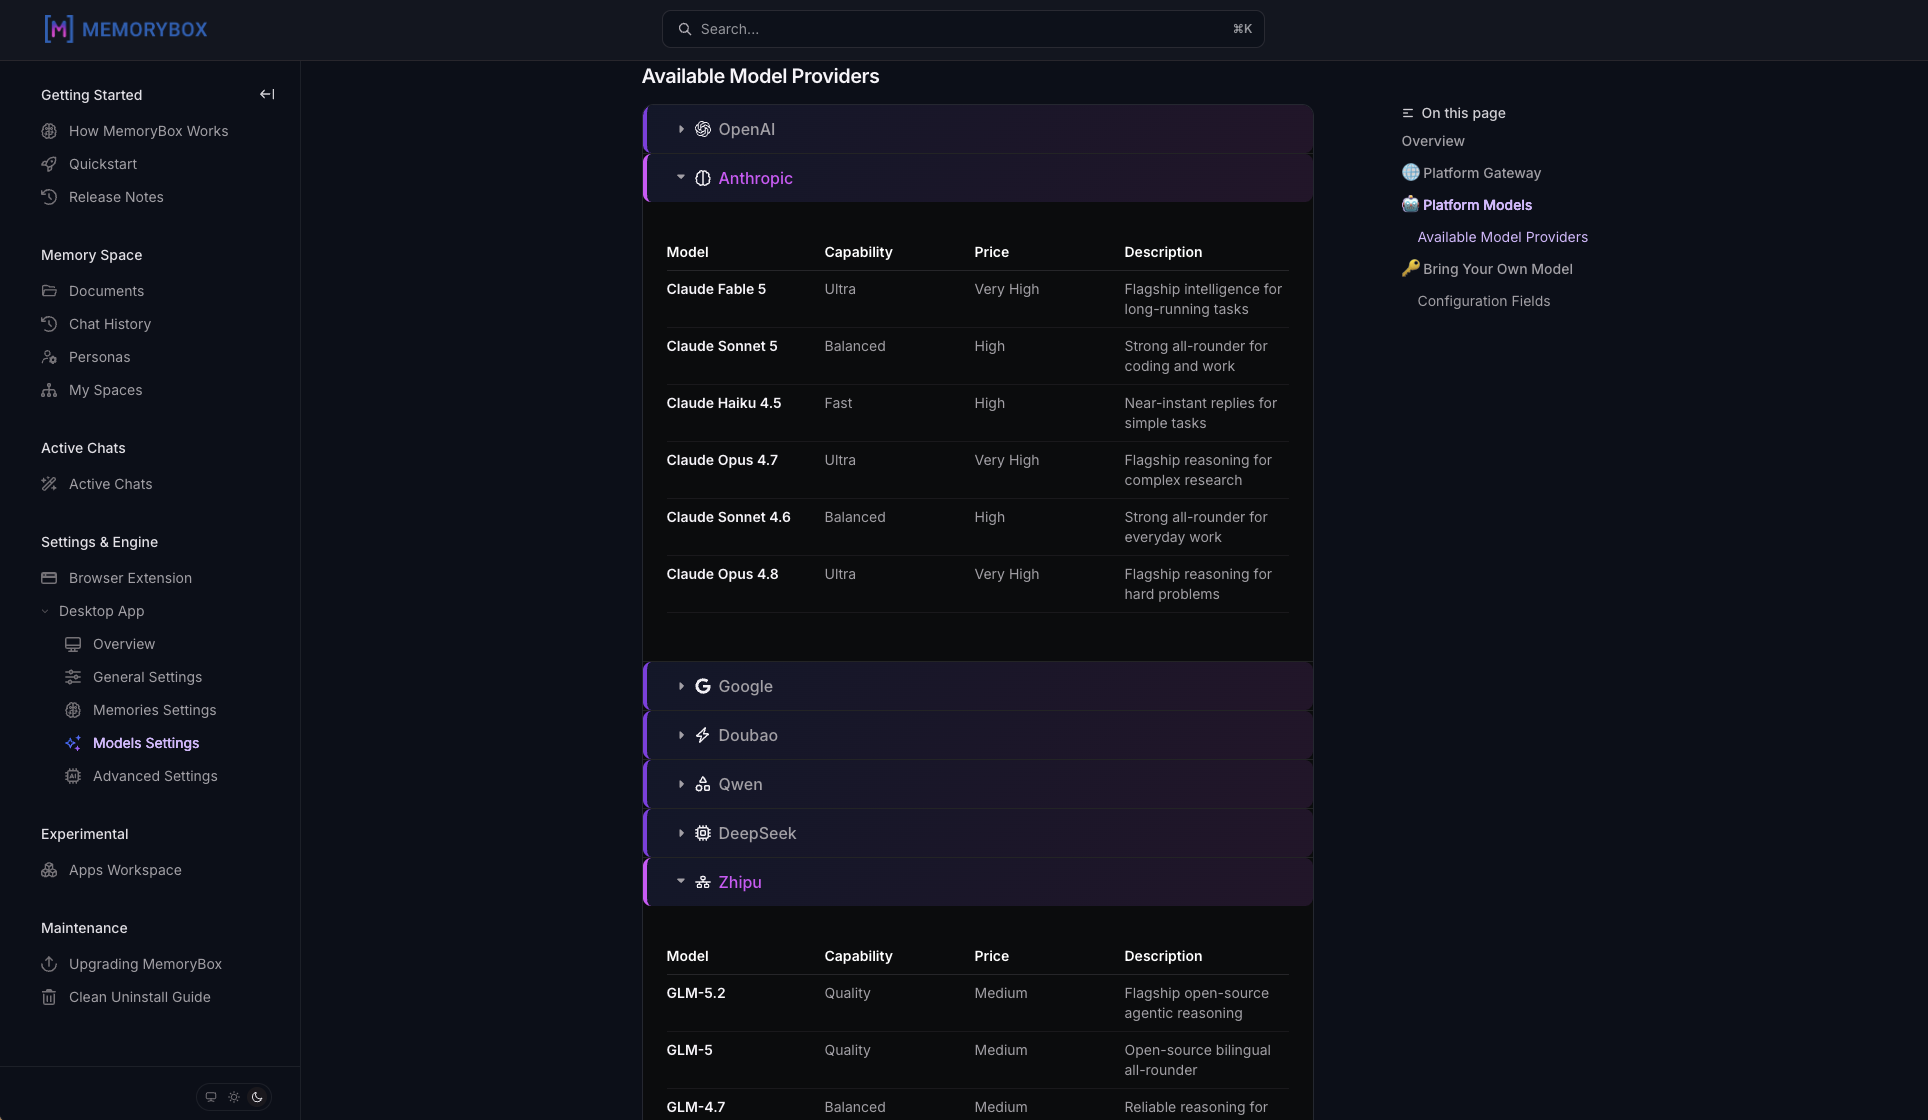Click the Models Settings sparkle icon
The height and width of the screenshot is (1120, 1928).
pyautogui.click(x=73, y=743)
